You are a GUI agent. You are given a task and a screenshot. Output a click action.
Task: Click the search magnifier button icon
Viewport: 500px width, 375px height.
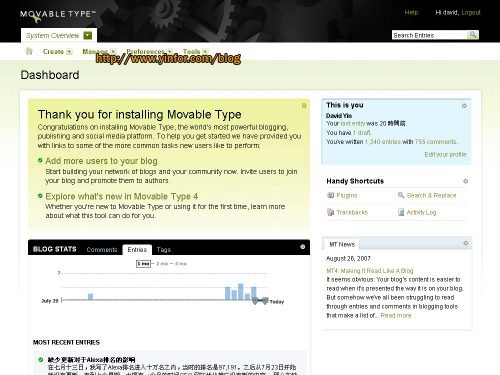click(473, 35)
